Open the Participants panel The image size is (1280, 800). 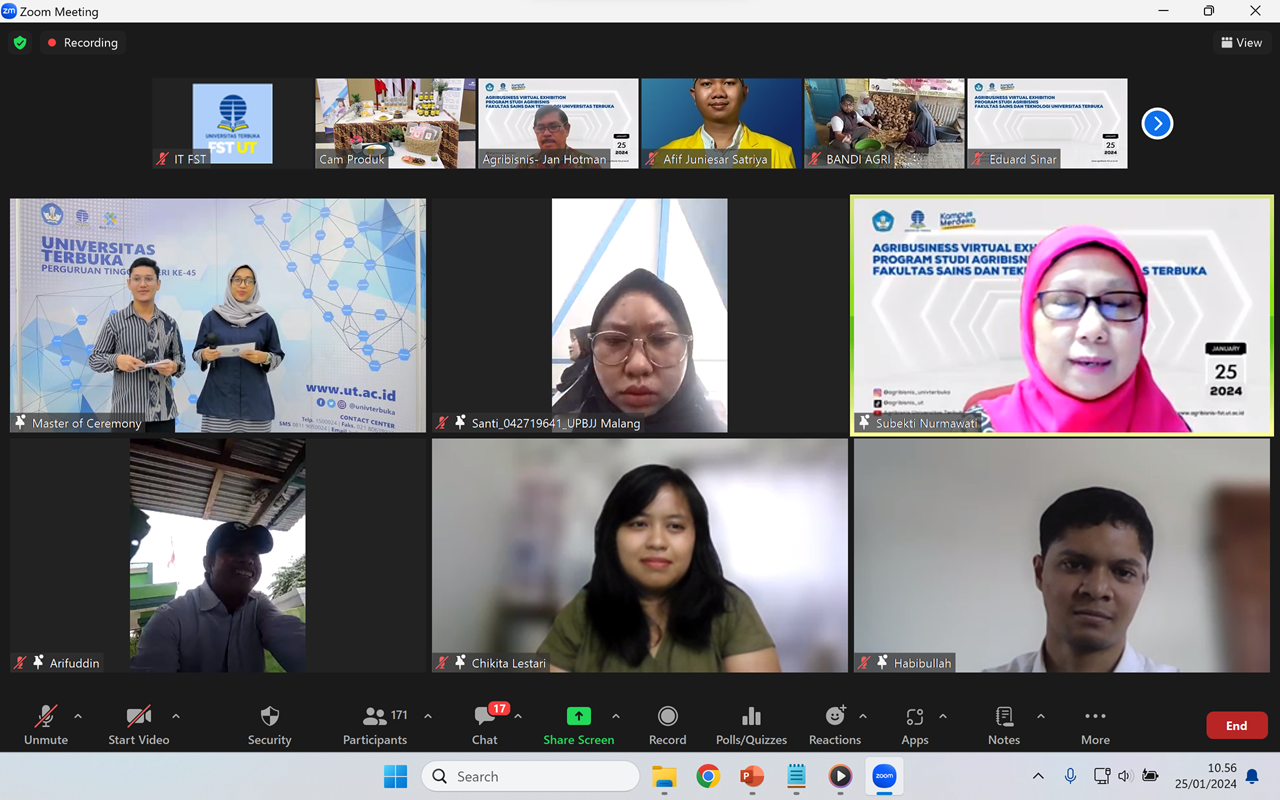point(375,725)
